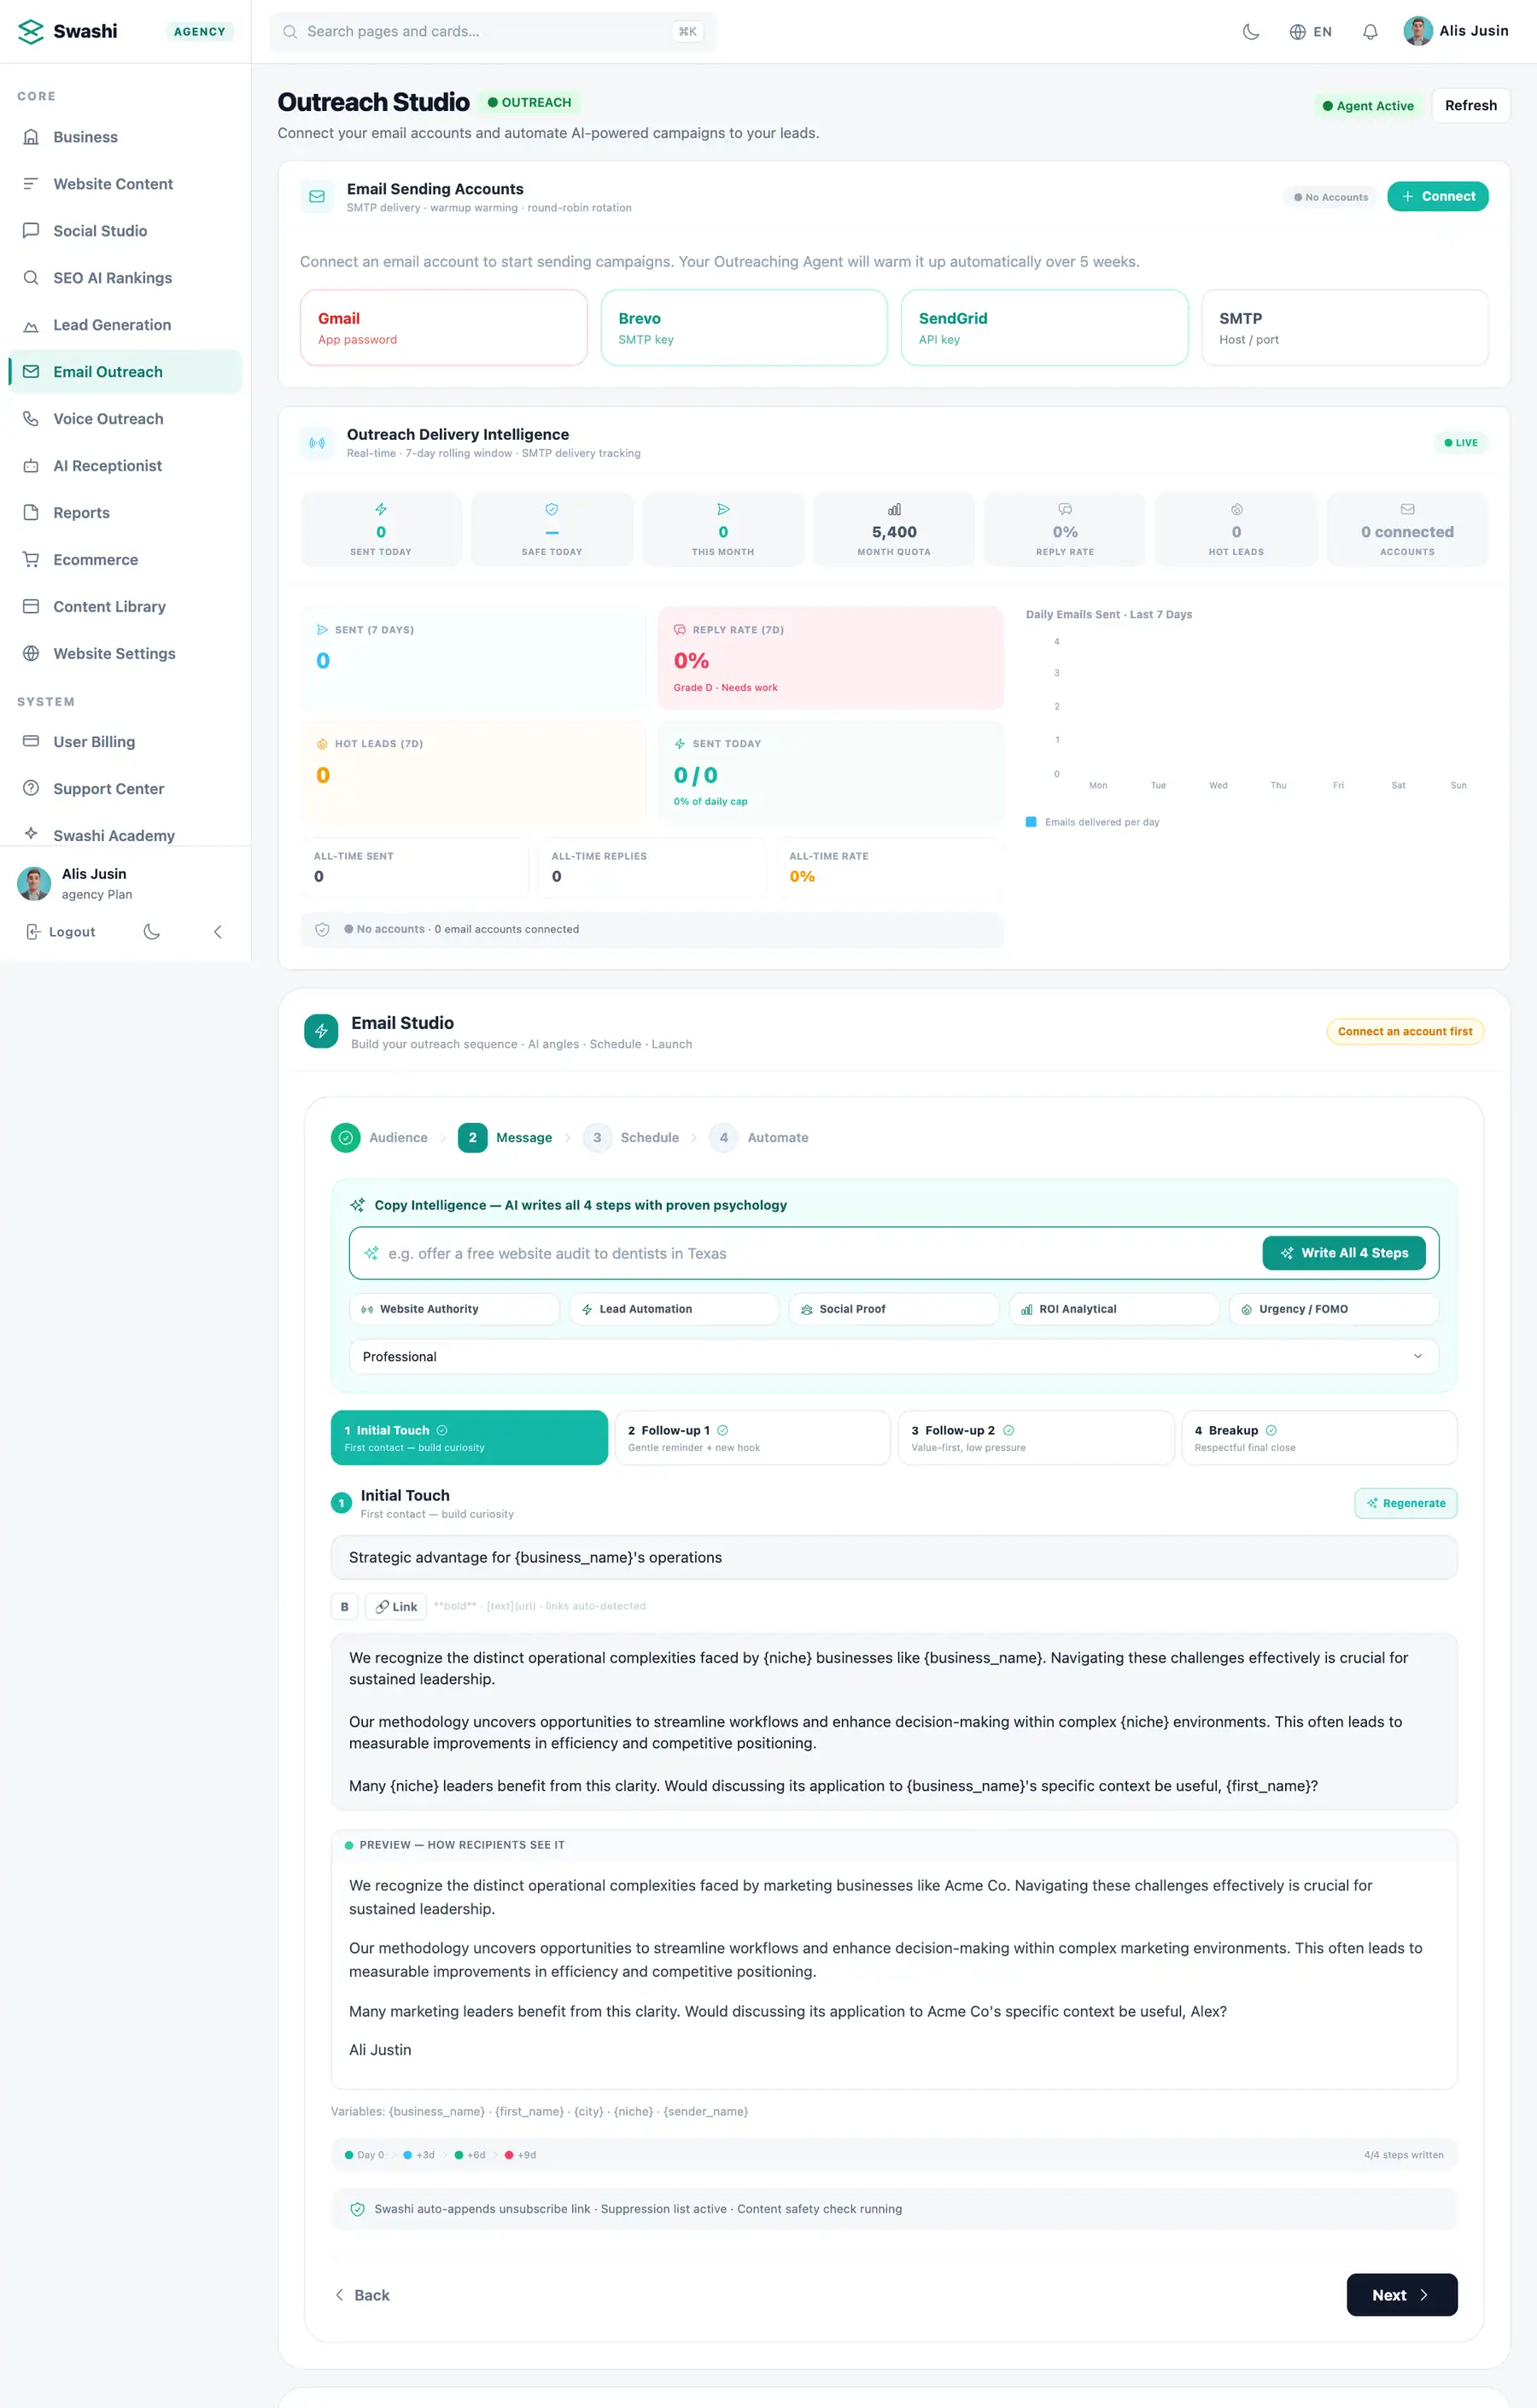Open the Professional tone dropdown
Image resolution: width=1537 pixels, height=2408 pixels.
pos(893,1357)
